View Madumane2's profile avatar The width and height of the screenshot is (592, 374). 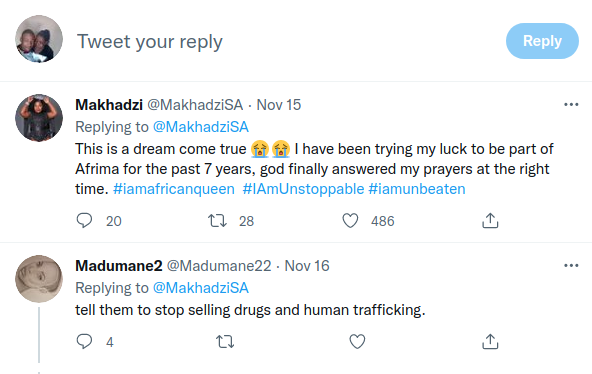(x=39, y=279)
